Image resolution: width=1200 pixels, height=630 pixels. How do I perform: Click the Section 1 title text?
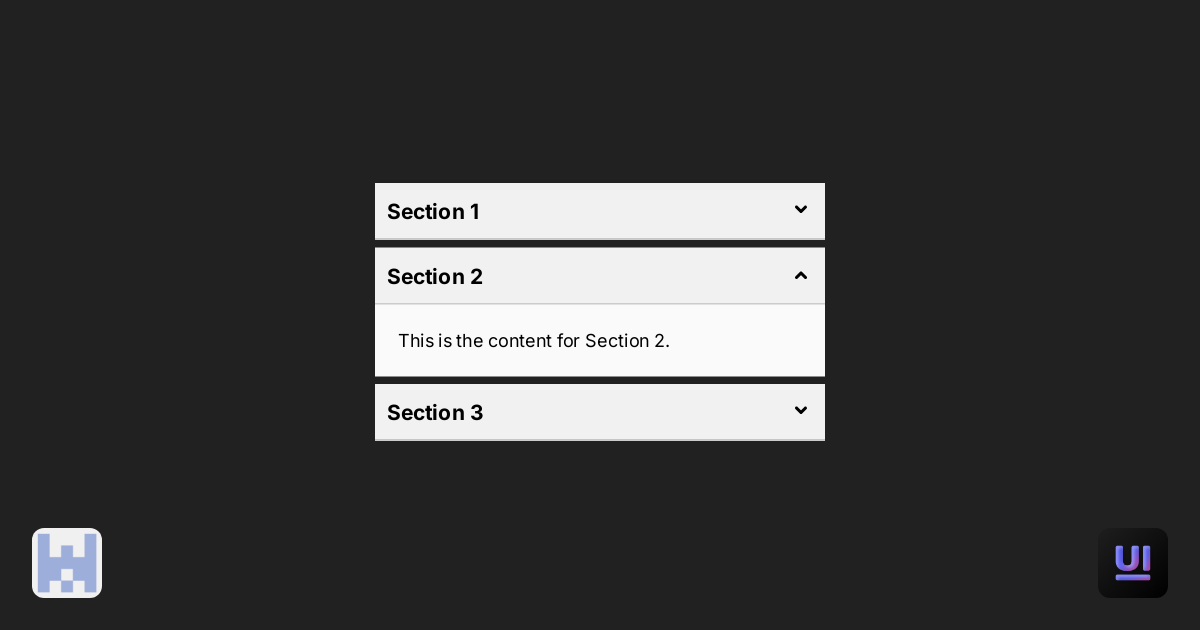pos(433,212)
